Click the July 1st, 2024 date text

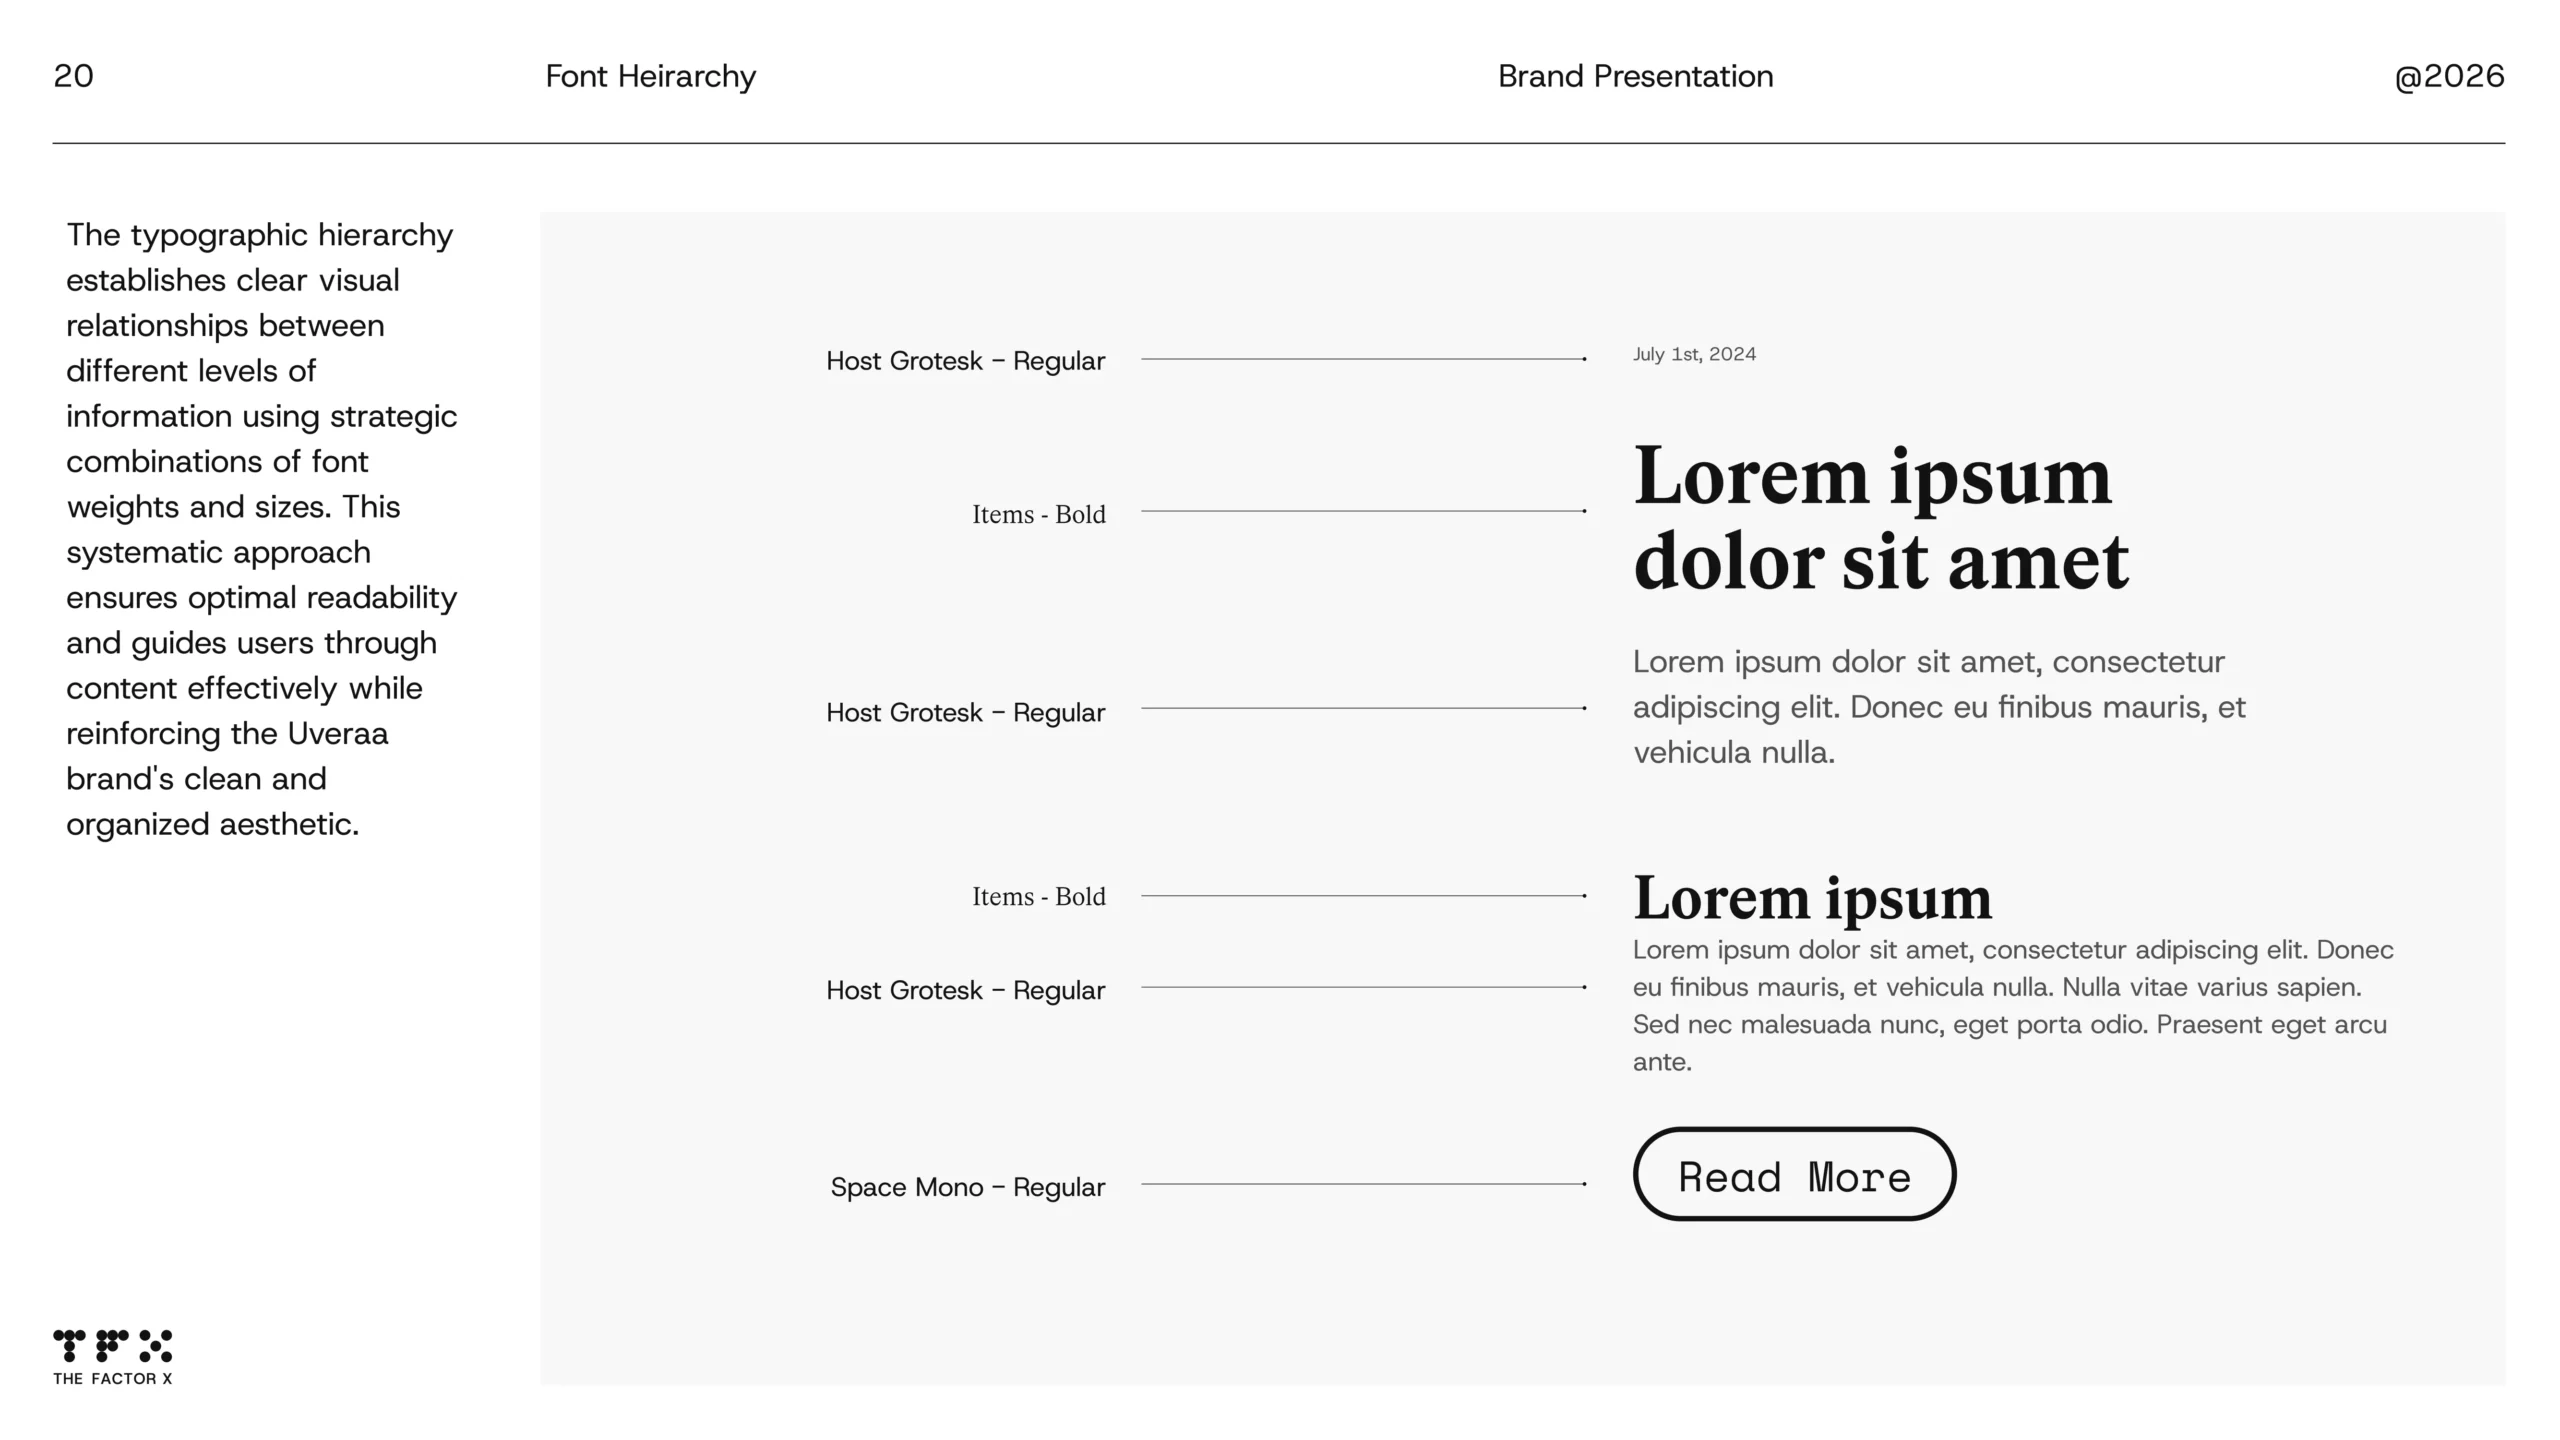(x=1694, y=354)
